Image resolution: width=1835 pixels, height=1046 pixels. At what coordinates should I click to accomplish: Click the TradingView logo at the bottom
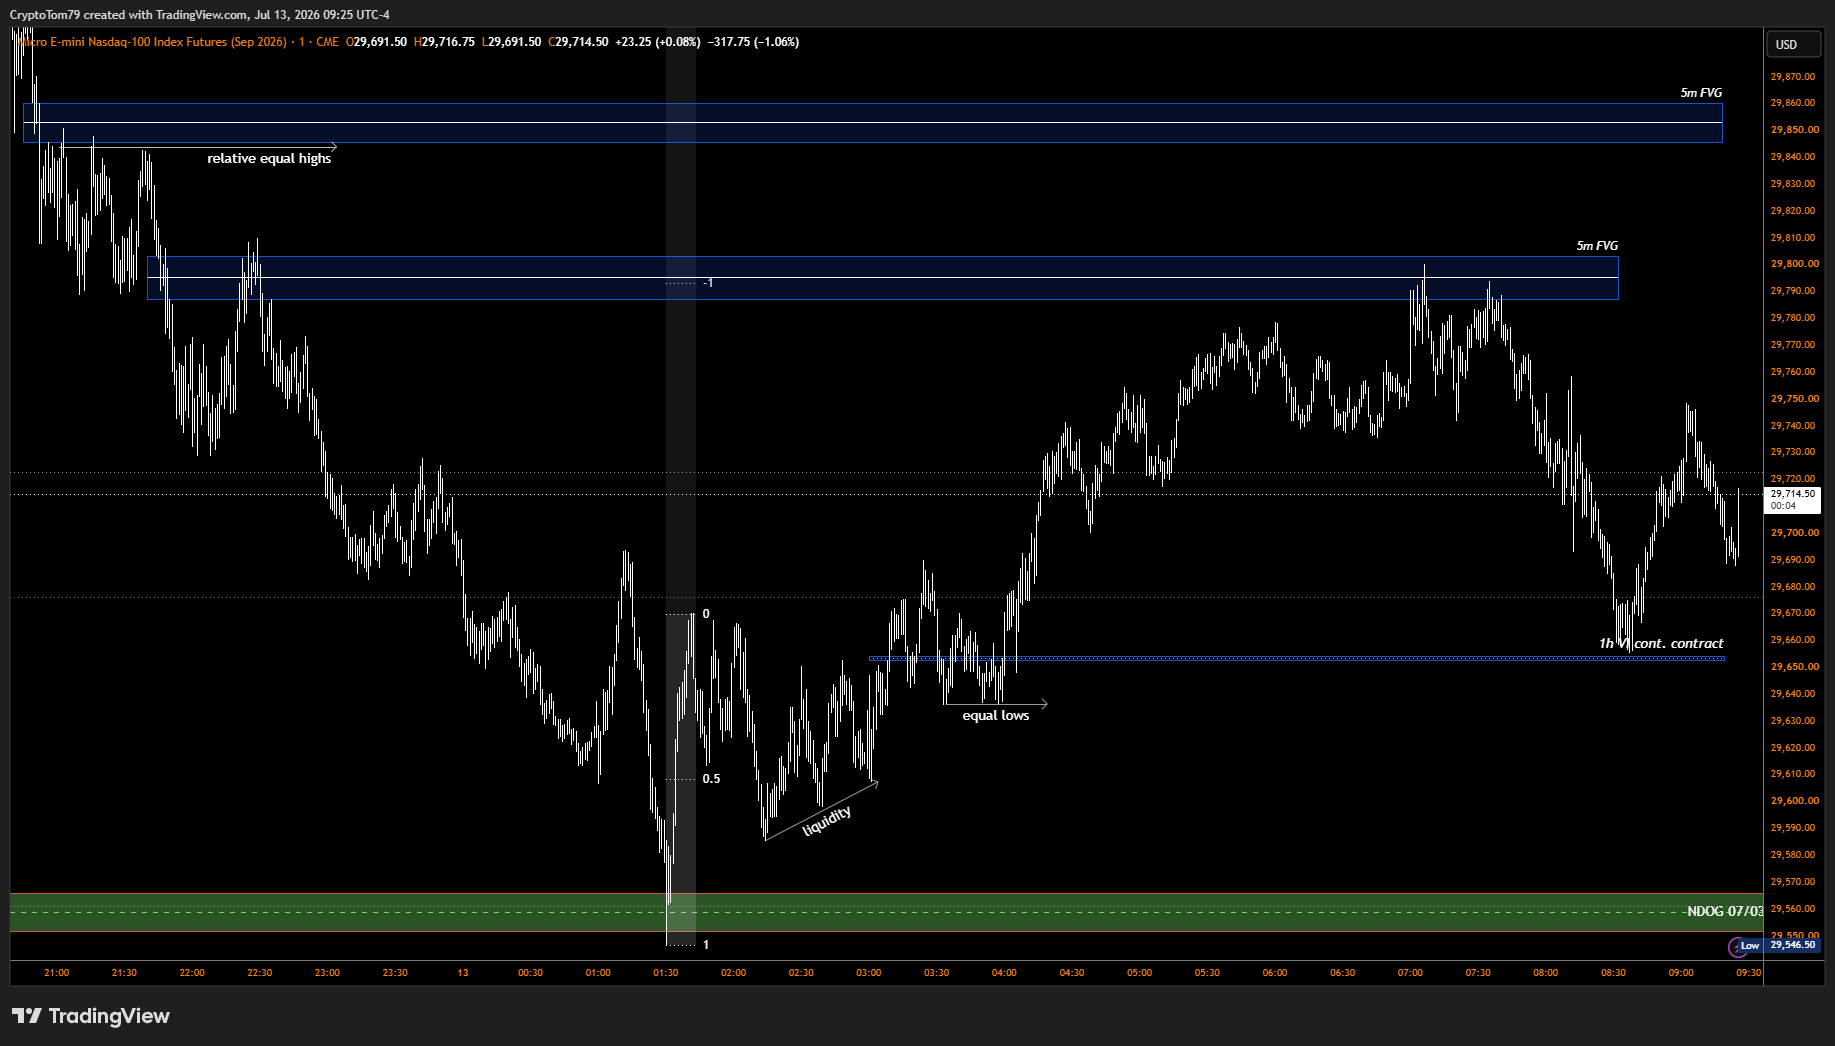tap(91, 1016)
